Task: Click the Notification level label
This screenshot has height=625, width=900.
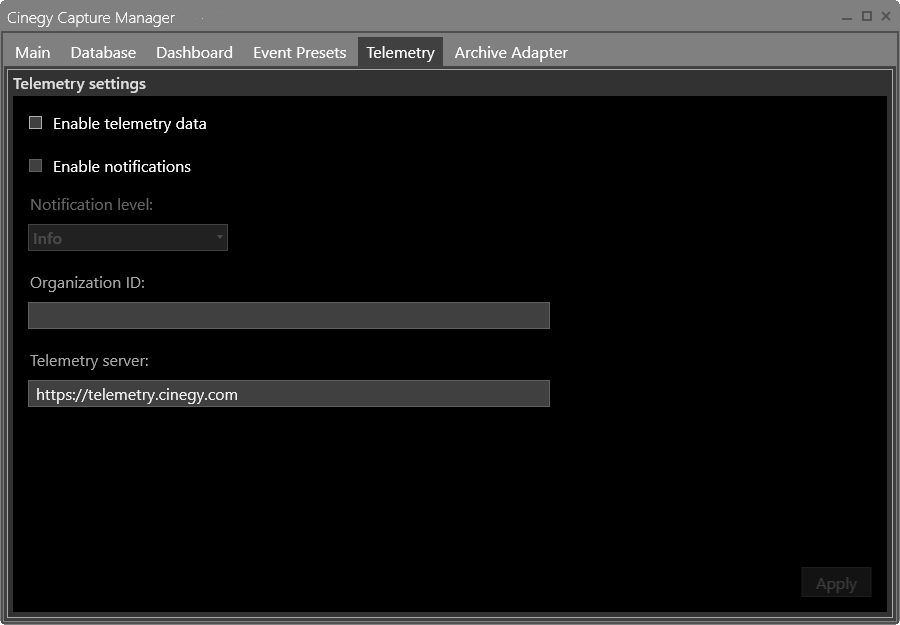Action: click(89, 204)
